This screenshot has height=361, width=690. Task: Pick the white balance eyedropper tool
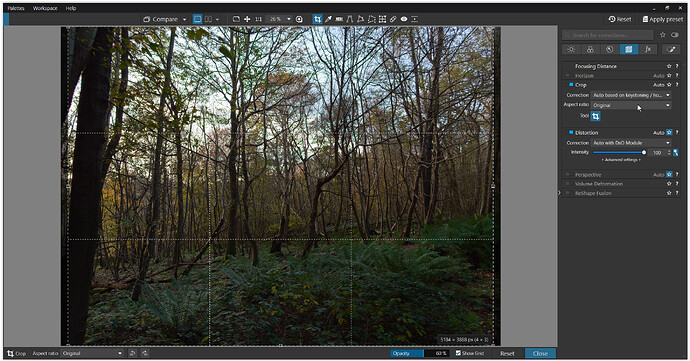tap(328, 19)
